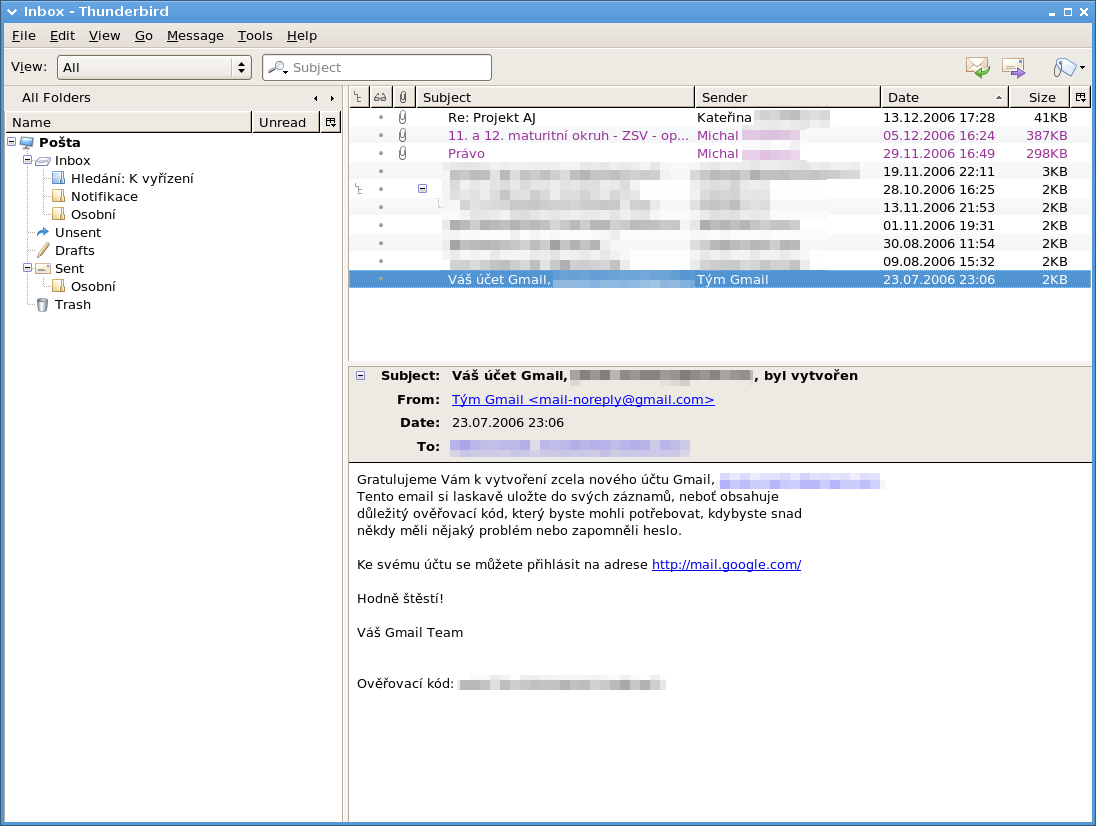The height and width of the screenshot is (826, 1096).
Task: Collapse the Inbox folder tree
Action: tap(27, 160)
